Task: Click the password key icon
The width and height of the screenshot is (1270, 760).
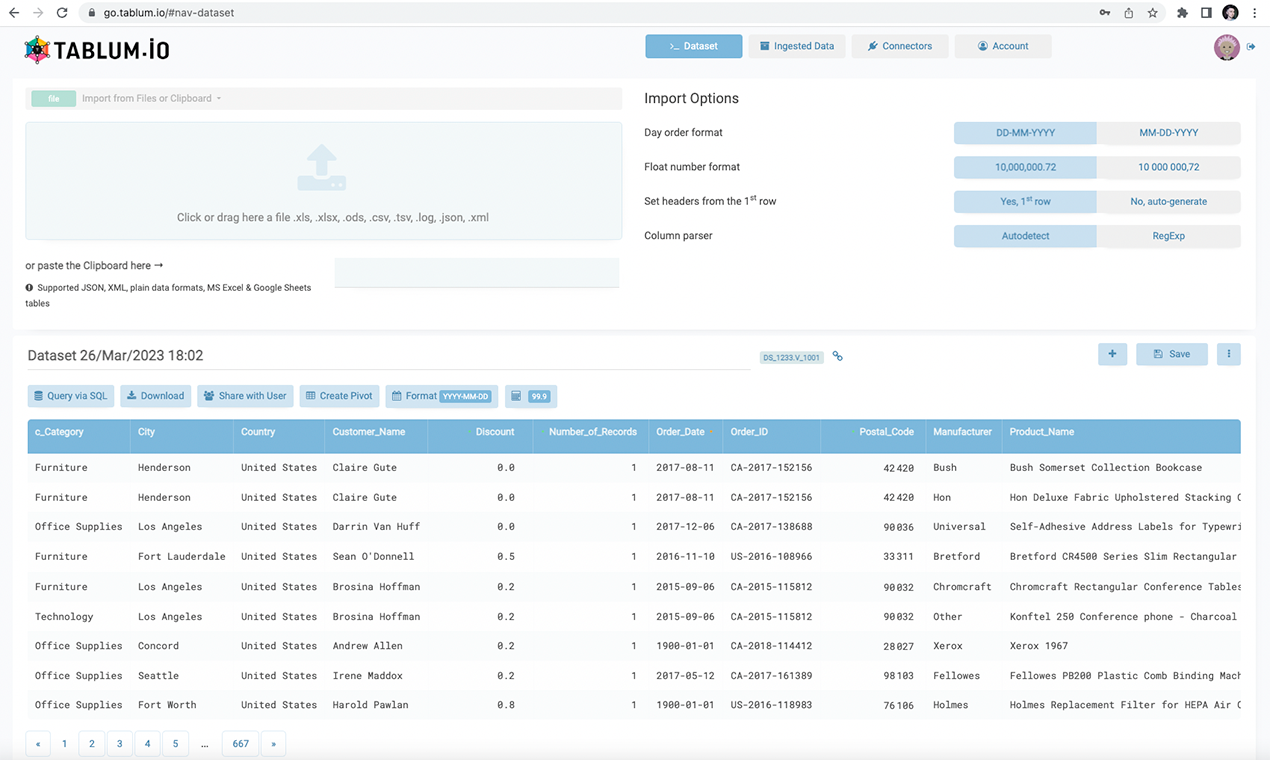Action: click(x=1105, y=13)
